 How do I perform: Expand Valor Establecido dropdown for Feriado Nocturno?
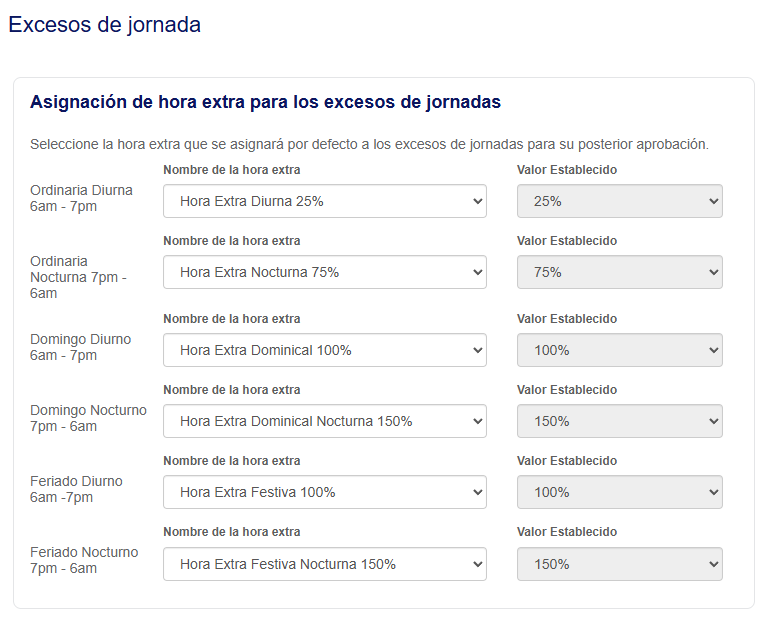pyautogui.click(x=619, y=564)
